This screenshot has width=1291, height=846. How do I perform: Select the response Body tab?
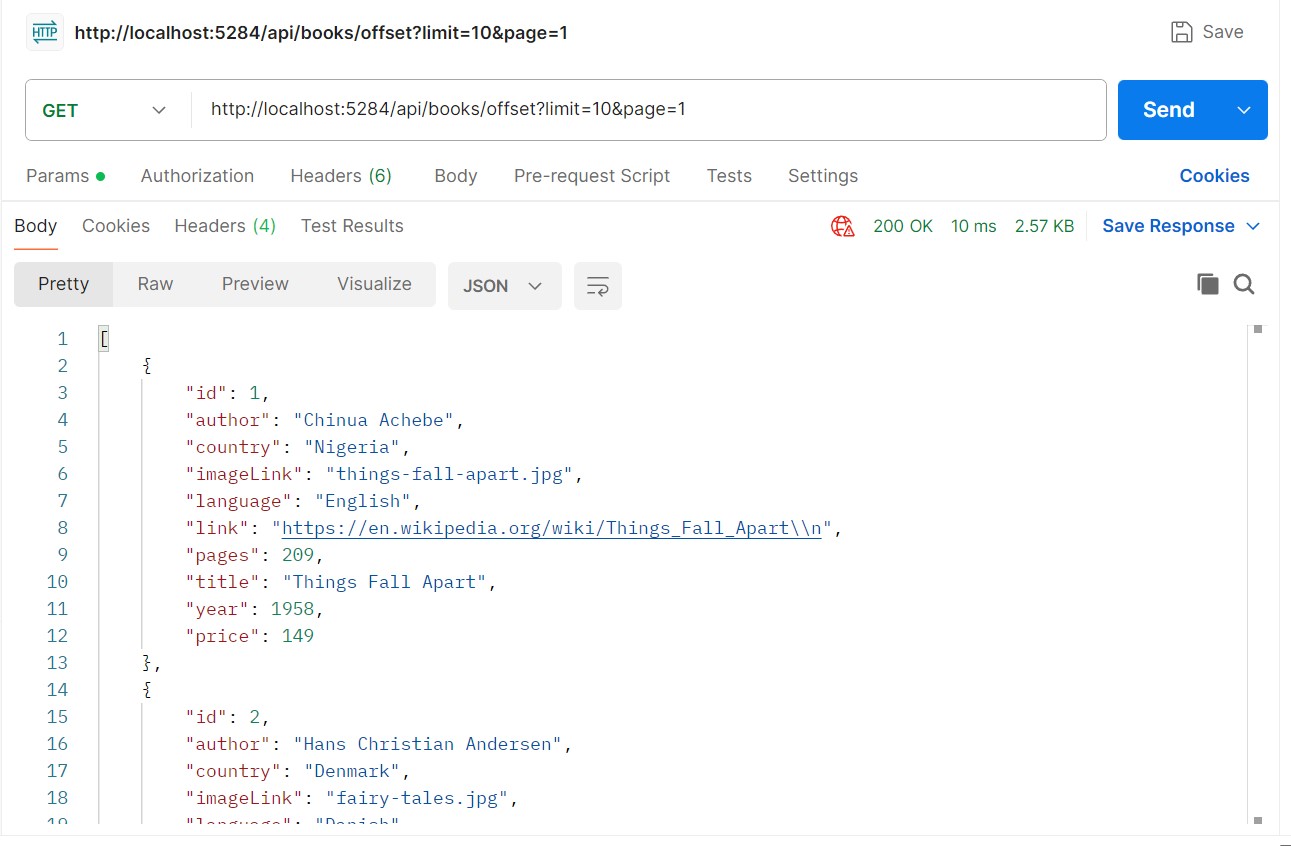coord(36,226)
